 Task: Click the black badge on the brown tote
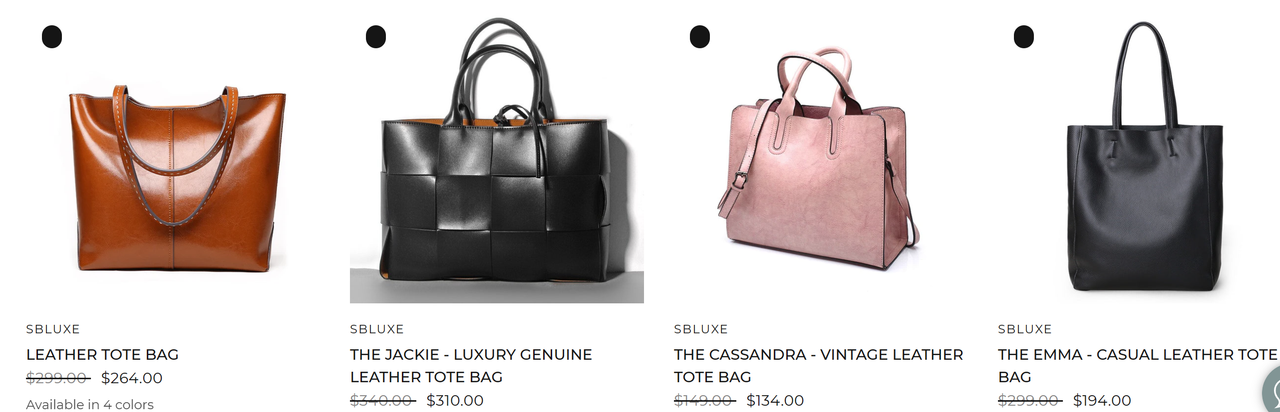coord(52,37)
